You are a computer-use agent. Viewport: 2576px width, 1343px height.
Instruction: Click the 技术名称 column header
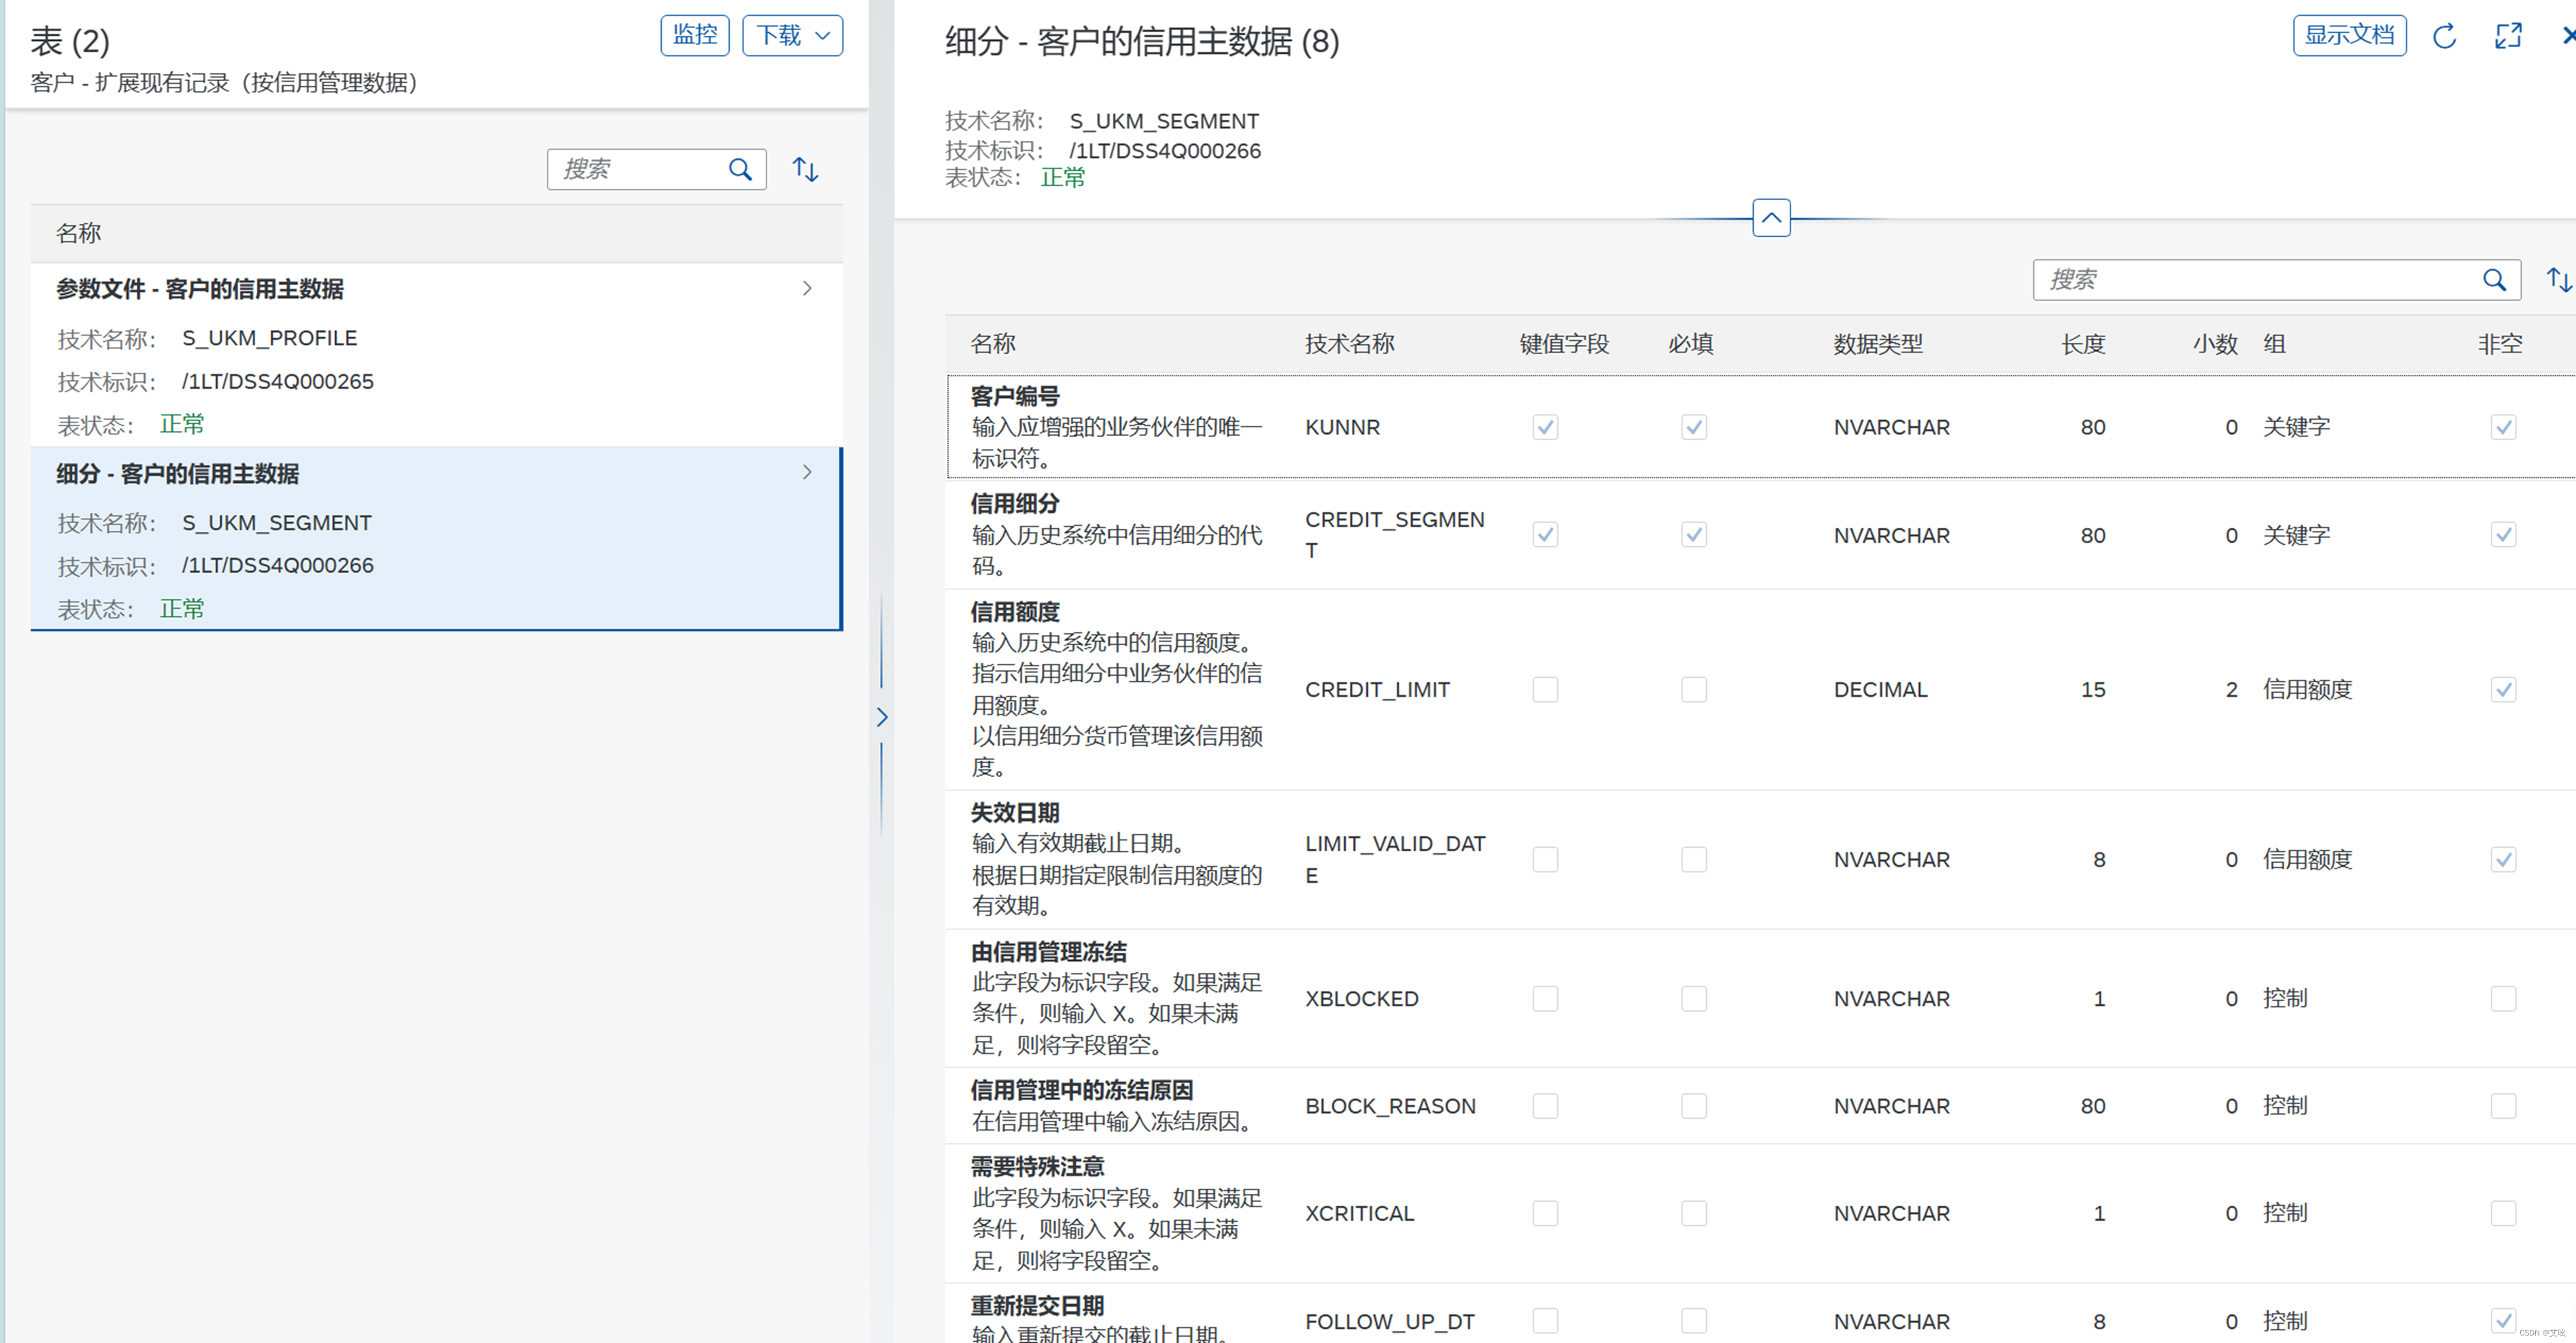[x=1349, y=344]
